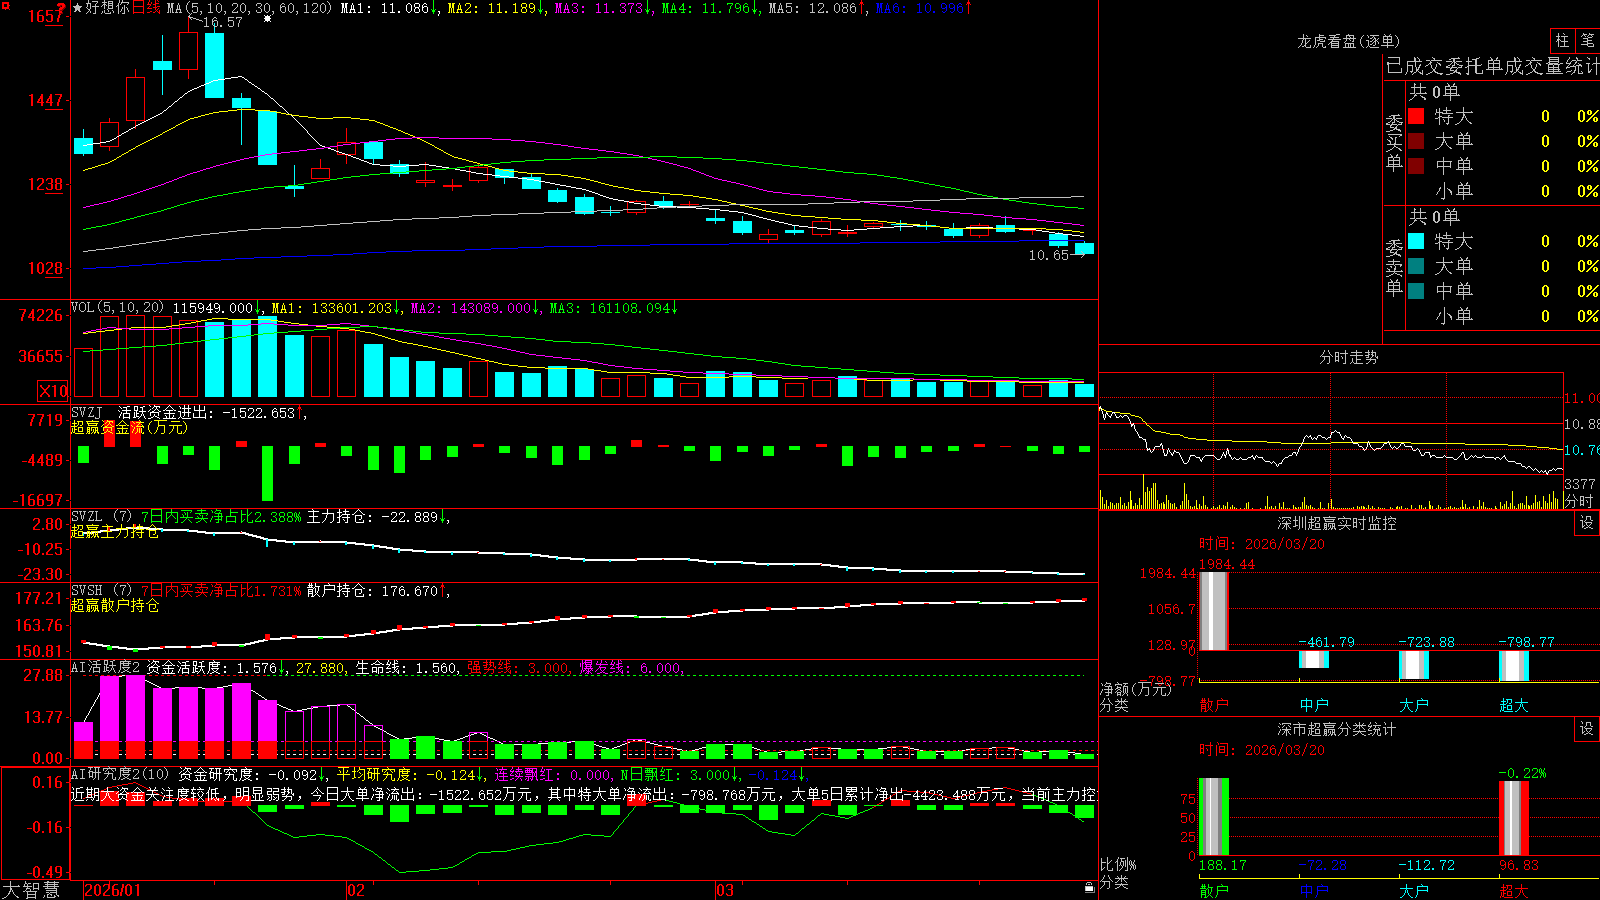Screen dimensions: 1600x900
Task: Click the 02 month marker on time axis
Action: [356, 890]
